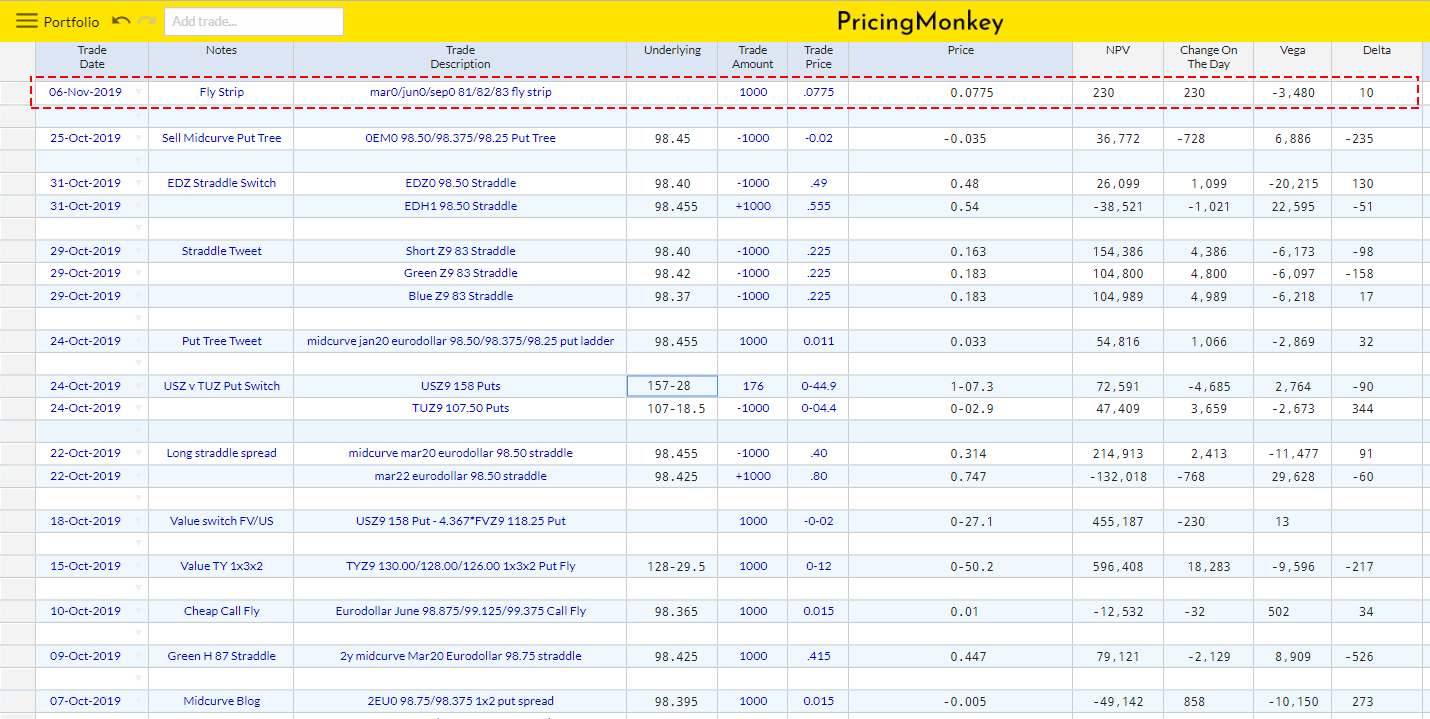
Task: Open date dropdown for 06-Nov-2019 row
Action: 138,92
